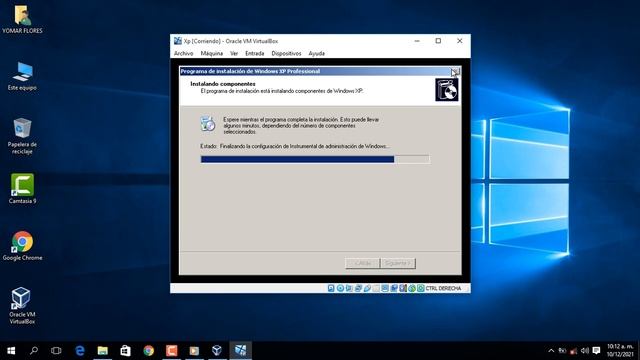Open taskbar search

click(x=34, y=351)
